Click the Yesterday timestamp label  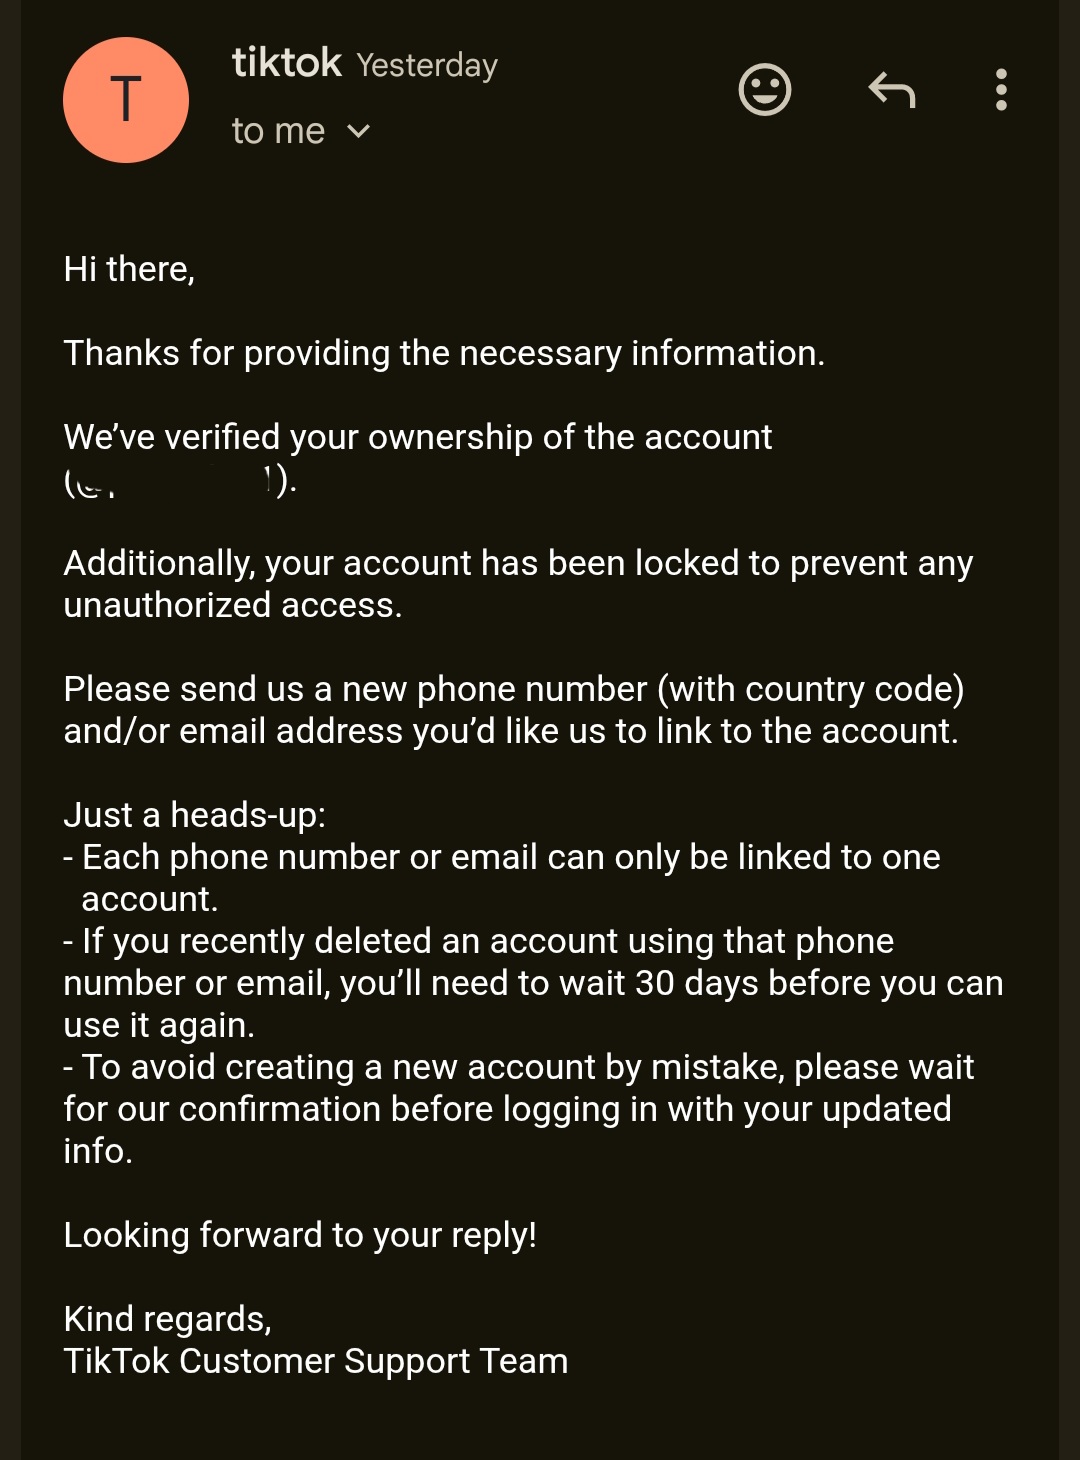coord(427,65)
